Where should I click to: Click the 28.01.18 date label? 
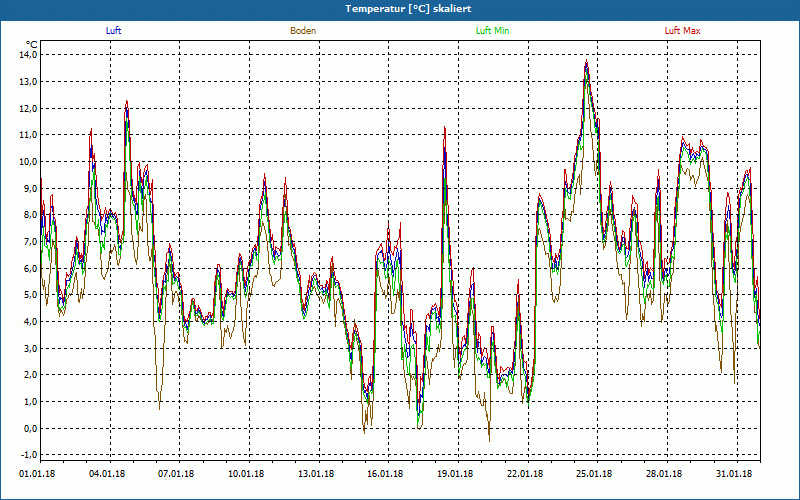pos(664,474)
